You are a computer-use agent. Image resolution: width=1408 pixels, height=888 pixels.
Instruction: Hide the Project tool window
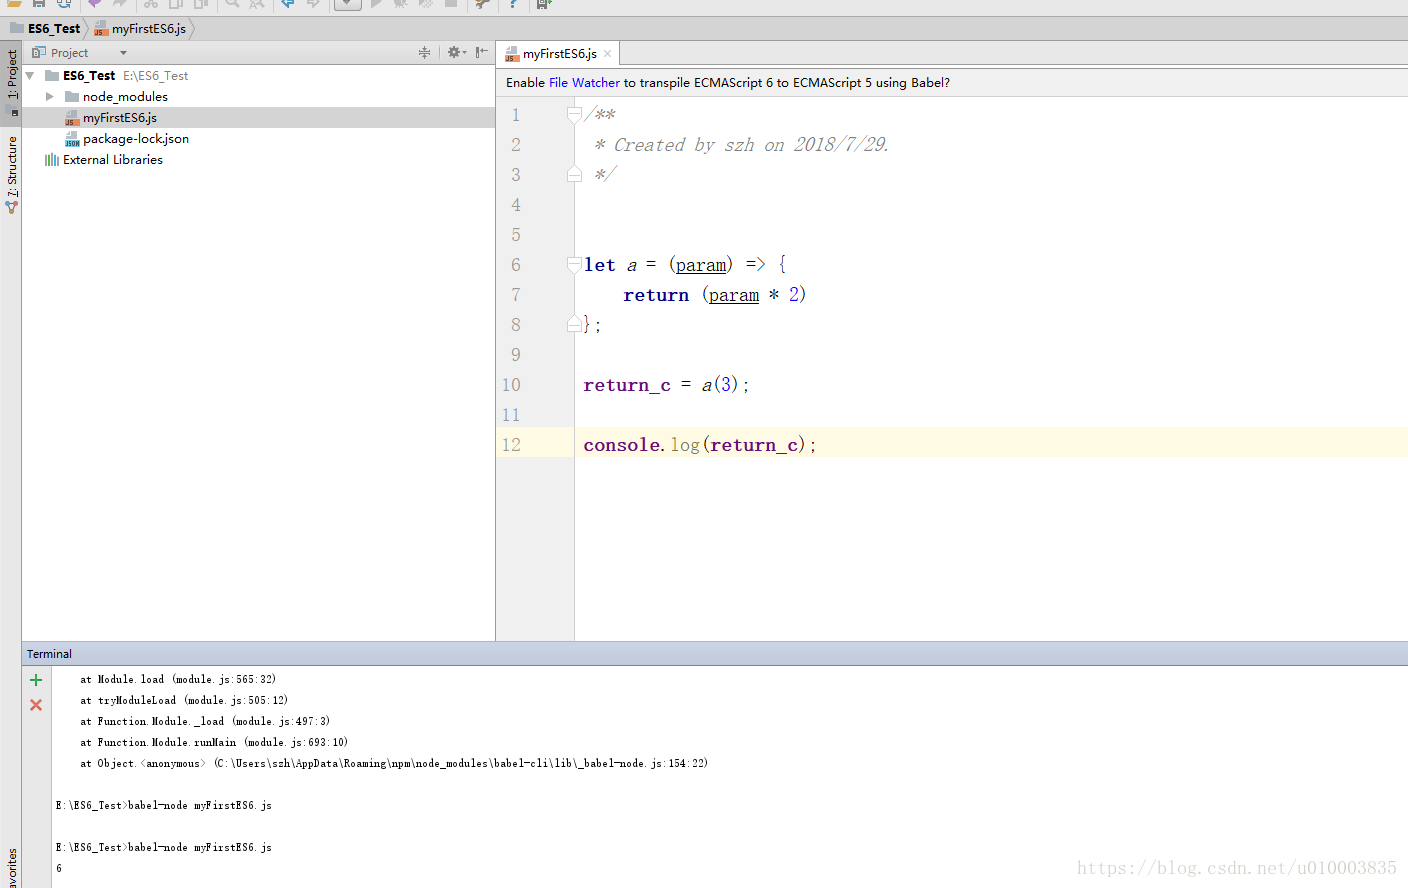coord(482,52)
